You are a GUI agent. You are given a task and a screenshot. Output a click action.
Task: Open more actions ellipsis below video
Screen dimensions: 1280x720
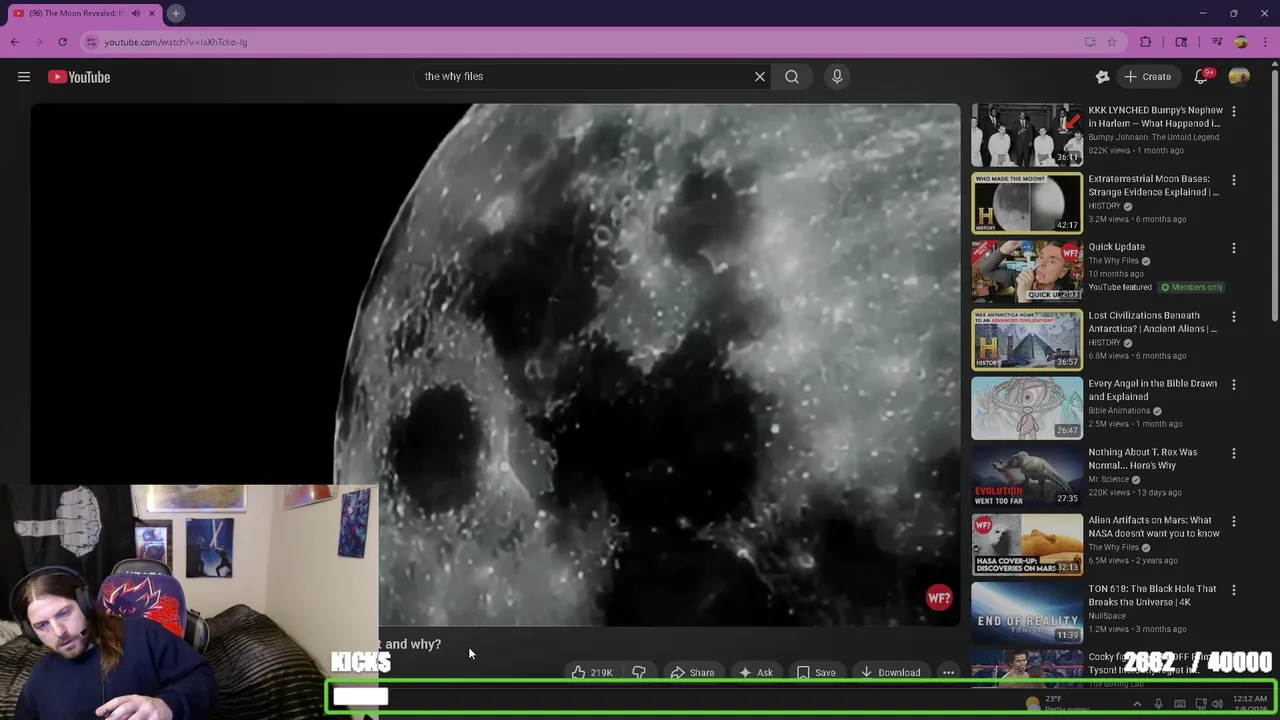pyautogui.click(x=948, y=673)
